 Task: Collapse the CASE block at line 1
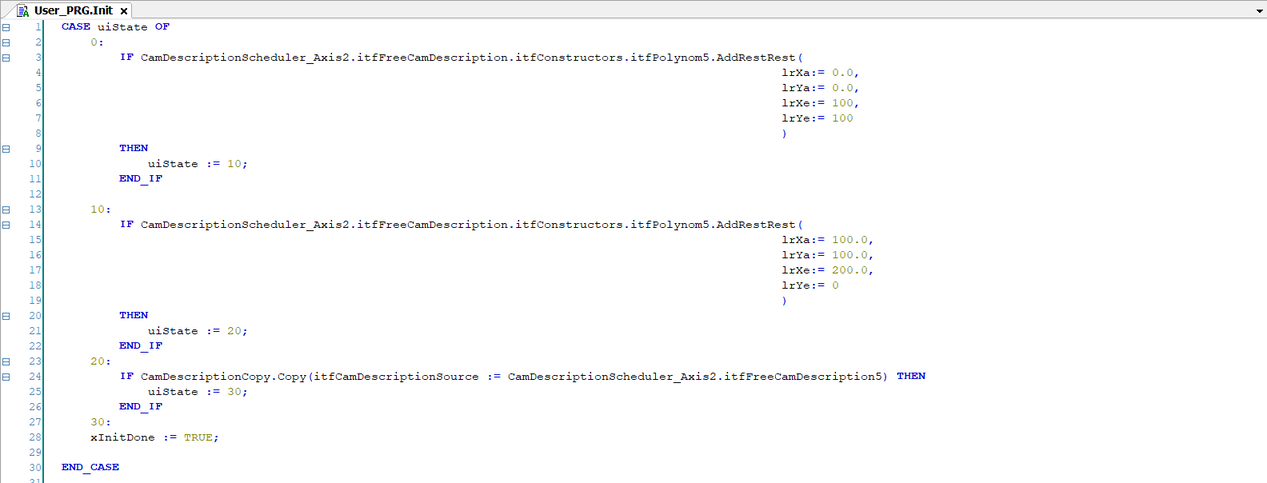point(6,27)
